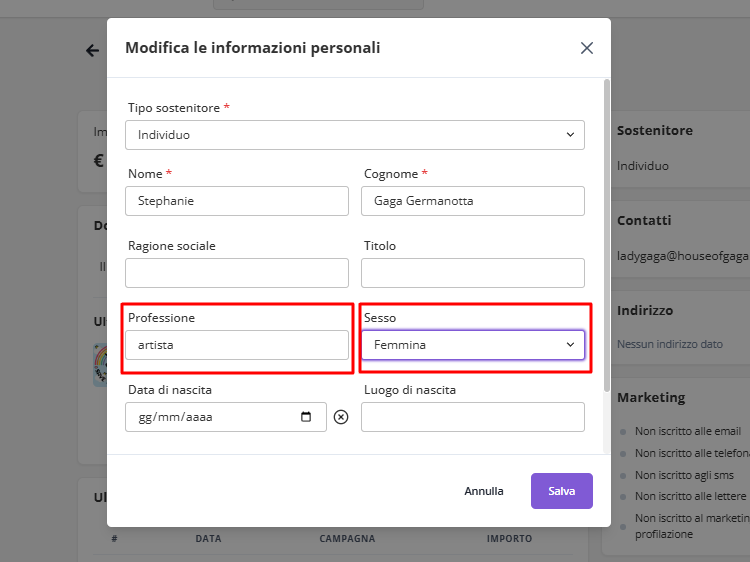This screenshot has height=562, width=750.
Task: Open the date picker calendar icon
Action: coord(306,417)
